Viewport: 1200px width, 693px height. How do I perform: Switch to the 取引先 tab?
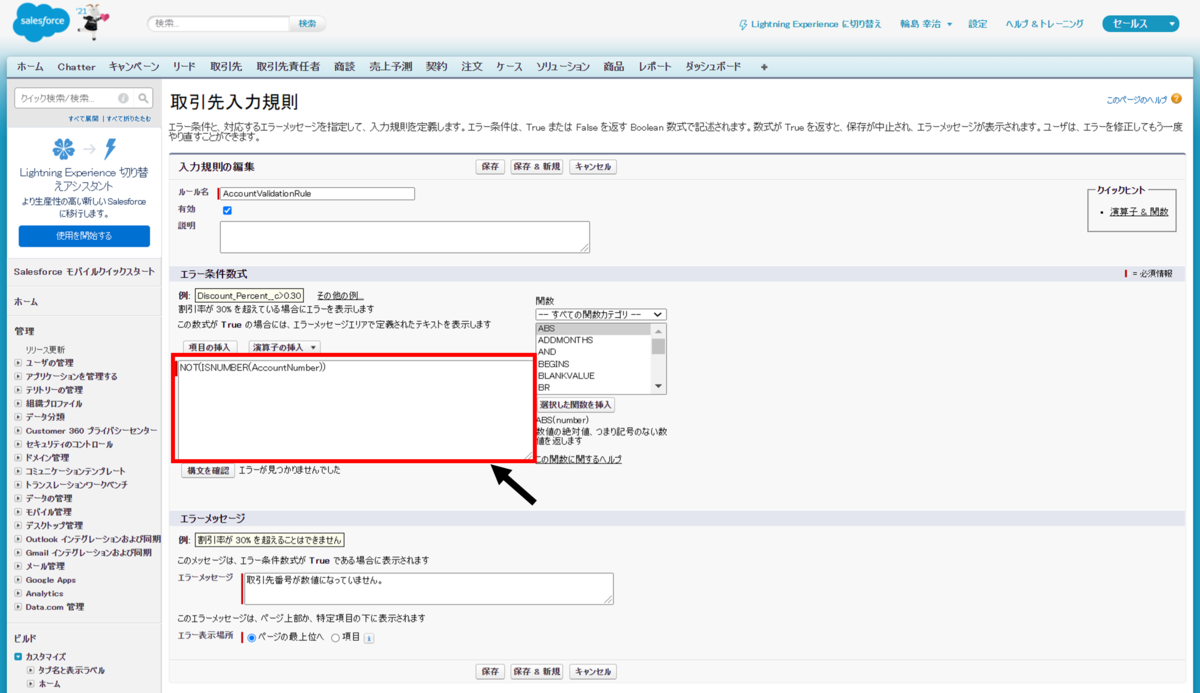(x=226, y=67)
